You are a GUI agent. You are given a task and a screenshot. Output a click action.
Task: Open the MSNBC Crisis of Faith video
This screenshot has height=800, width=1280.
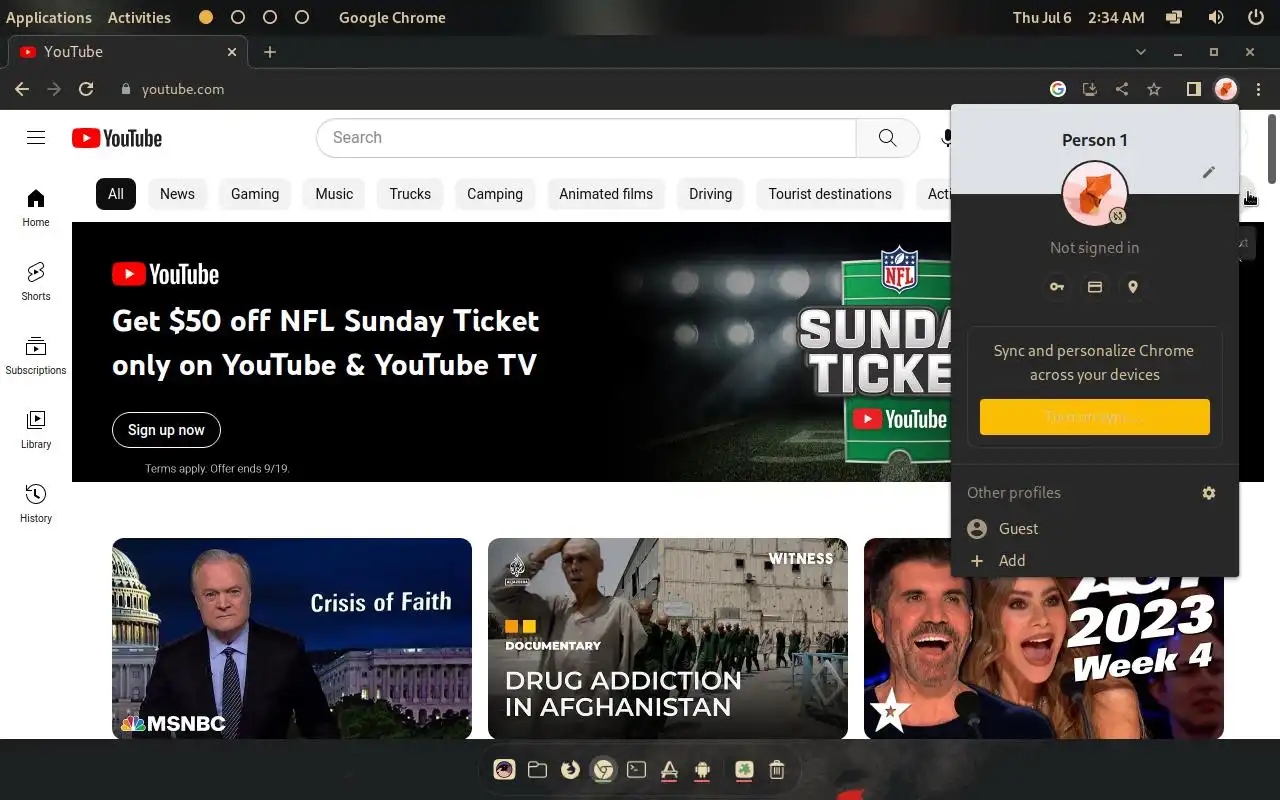[x=292, y=638]
